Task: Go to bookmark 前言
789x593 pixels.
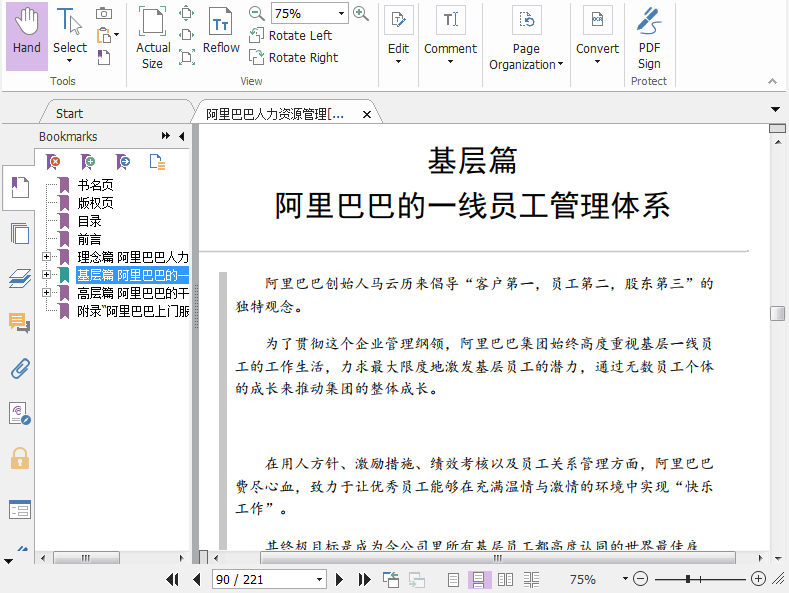Action: pyautogui.click(x=90, y=239)
